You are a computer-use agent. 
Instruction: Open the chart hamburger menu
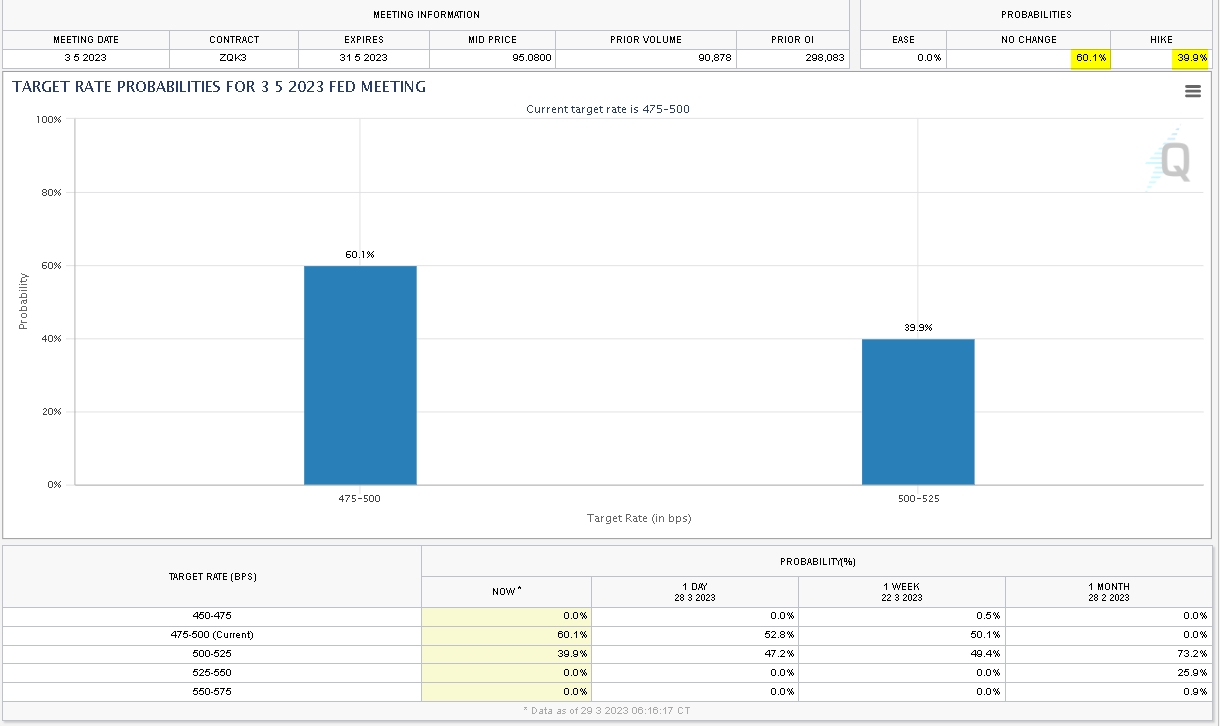click(1192, 91)
